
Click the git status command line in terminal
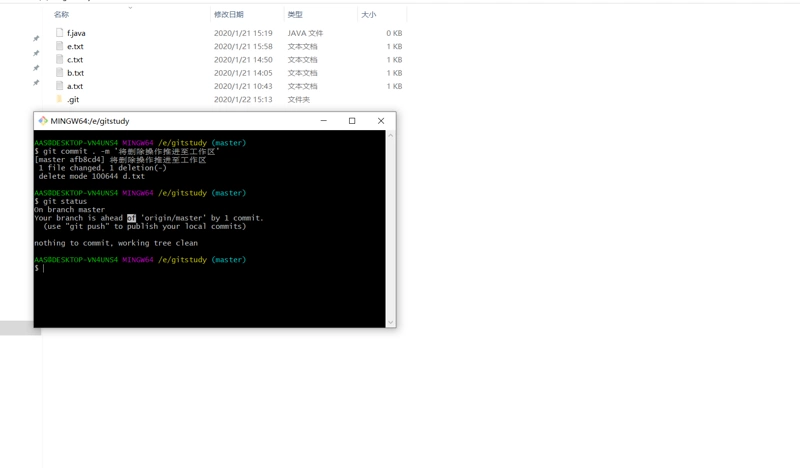[x=61, y=202]
